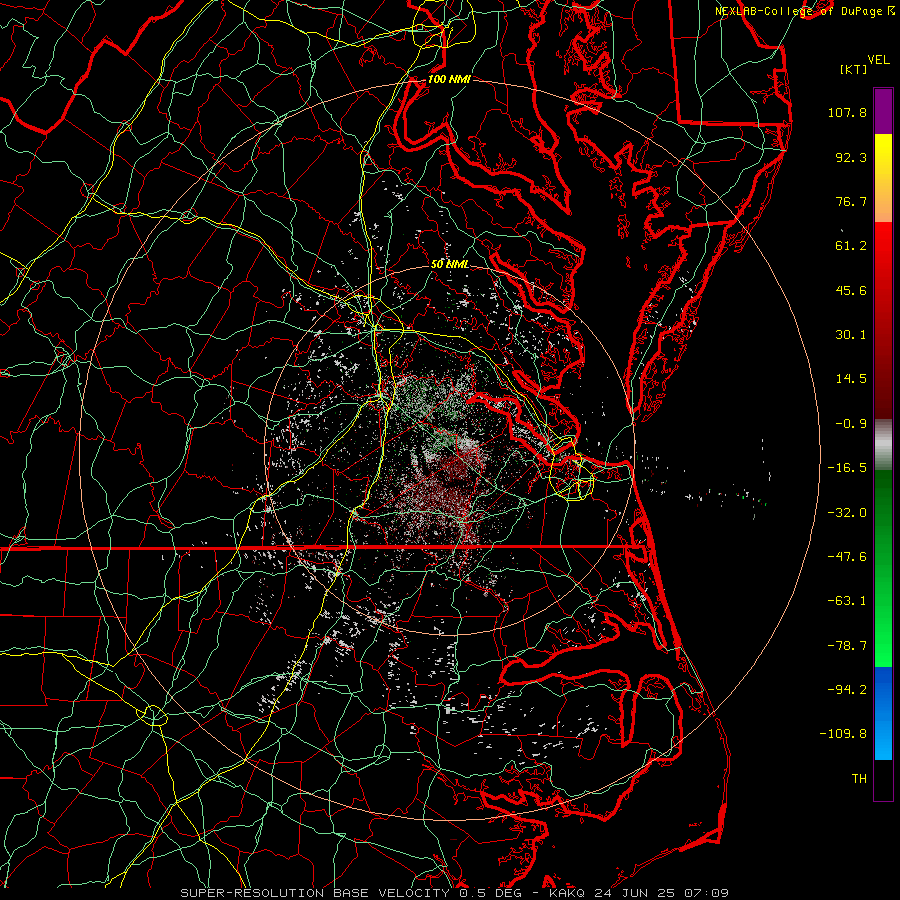This screenshot has height=900, width=900.
Task: Click the 107.8 legend value
Action: [x=847, y=112]
